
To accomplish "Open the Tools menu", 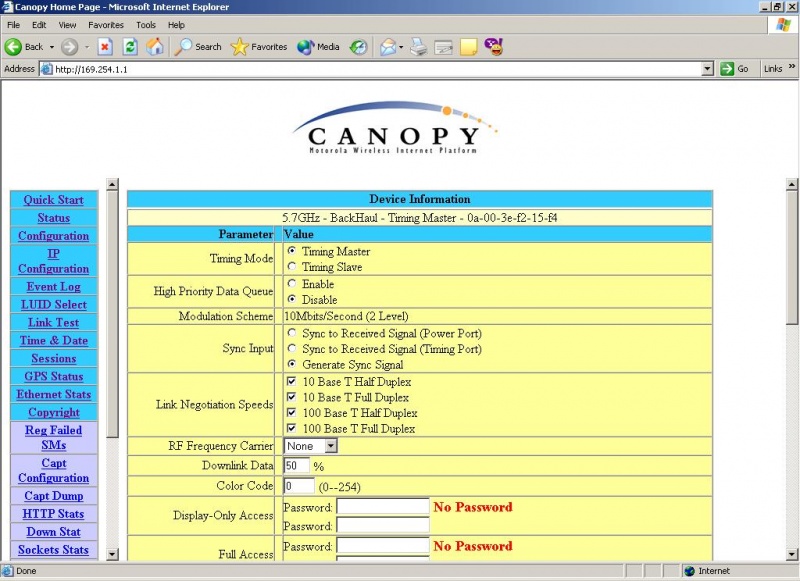I will [x=146, y=24].
